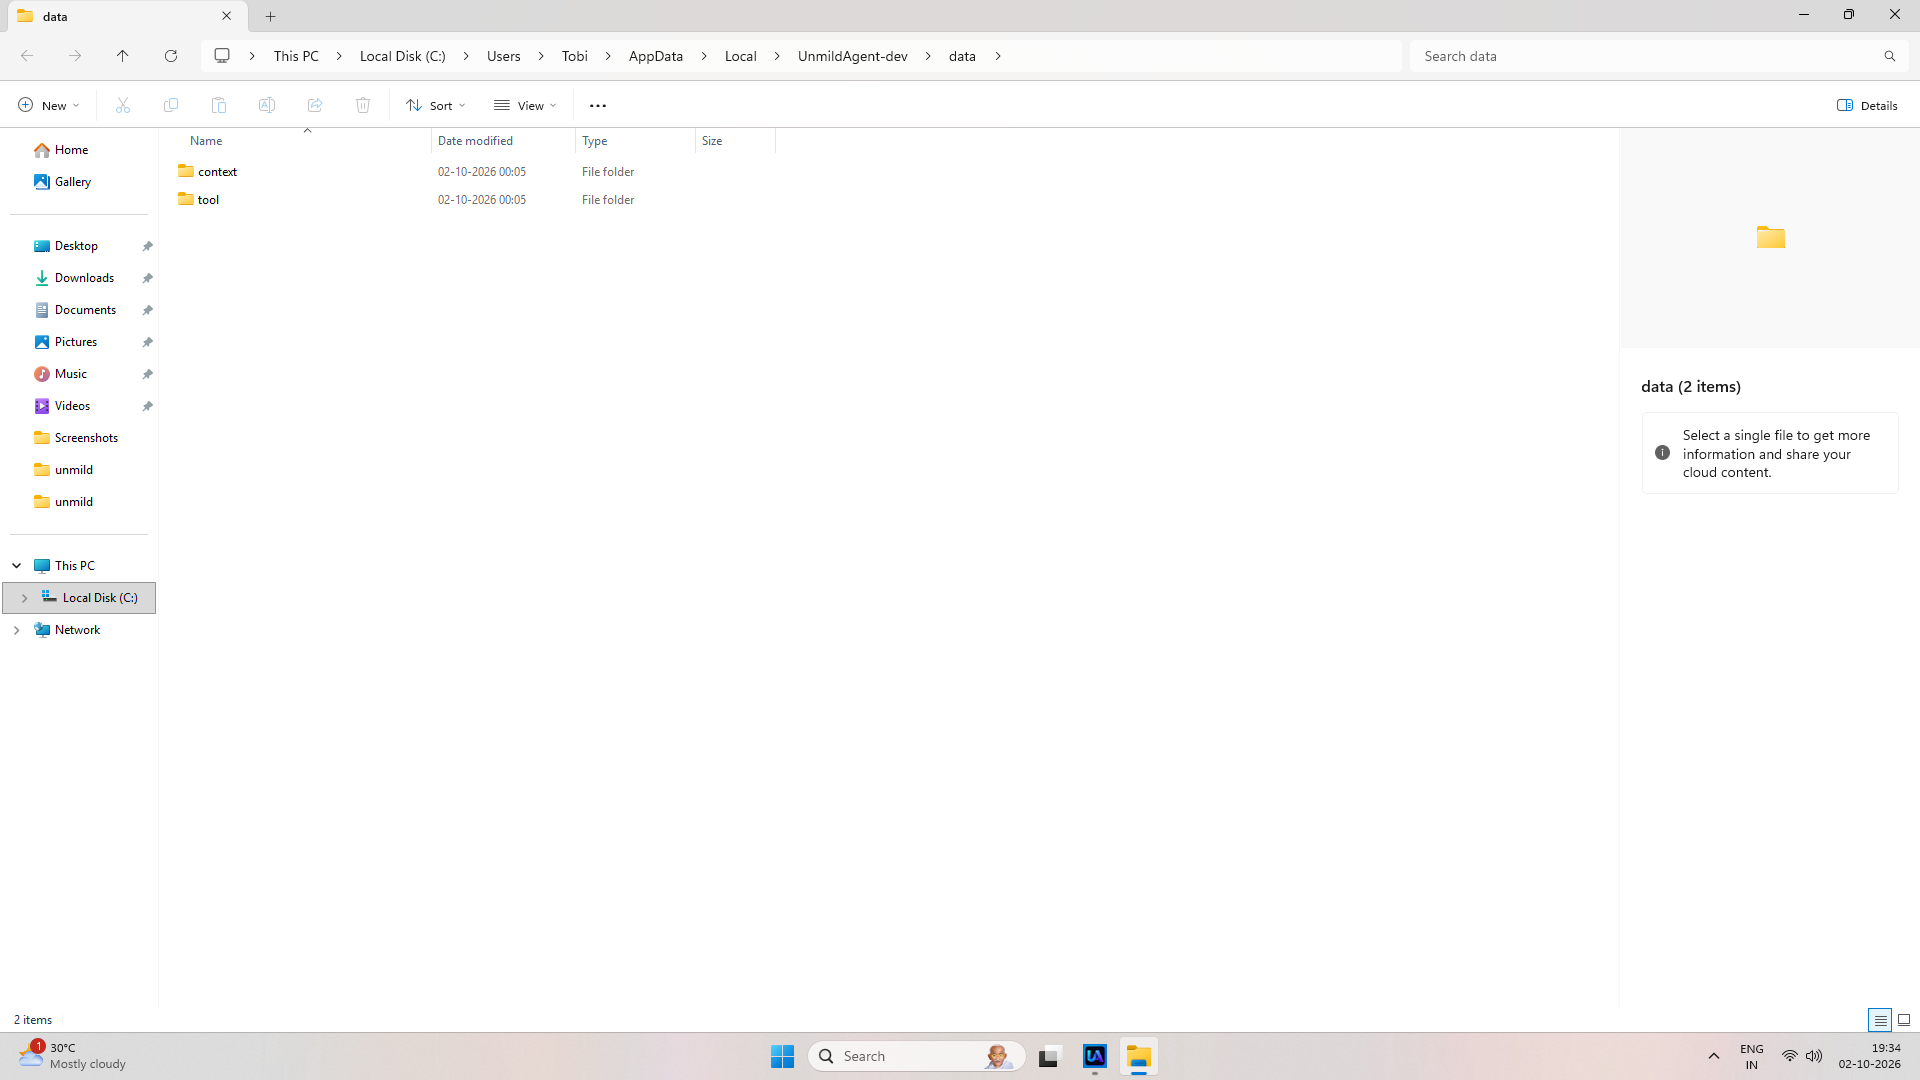Open a new File Explorer tab
The width and height of the screenshot is (1920, 1080).
pos(271,16)
